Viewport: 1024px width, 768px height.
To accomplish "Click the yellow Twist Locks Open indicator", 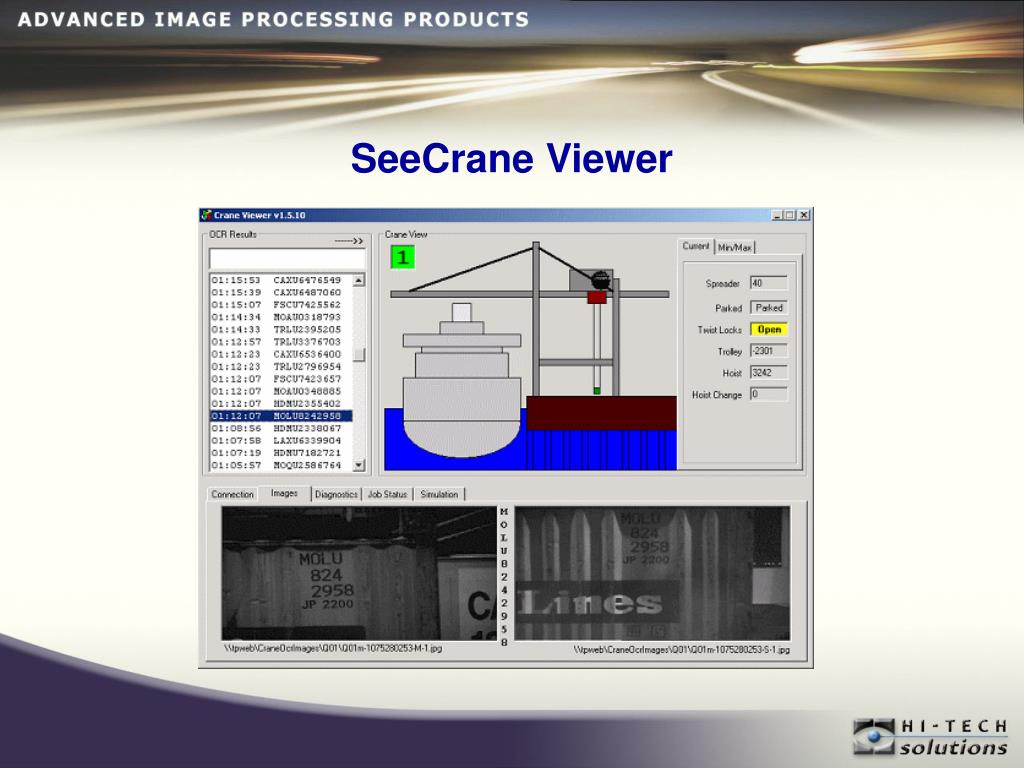I will coord(769,330).
